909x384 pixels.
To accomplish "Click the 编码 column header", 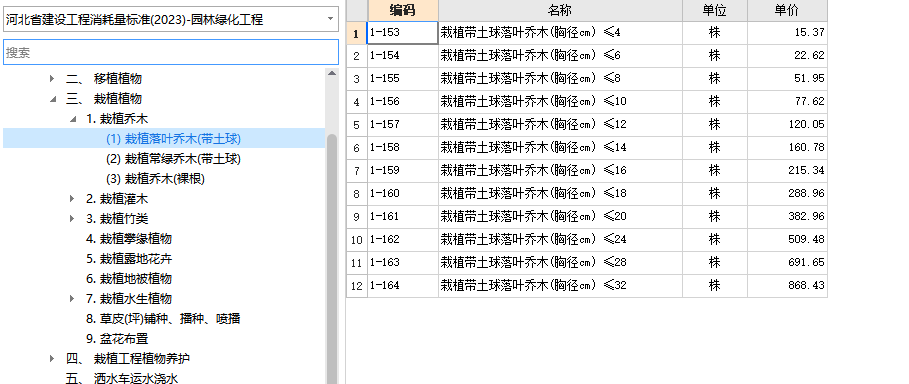I will point(403,10).
